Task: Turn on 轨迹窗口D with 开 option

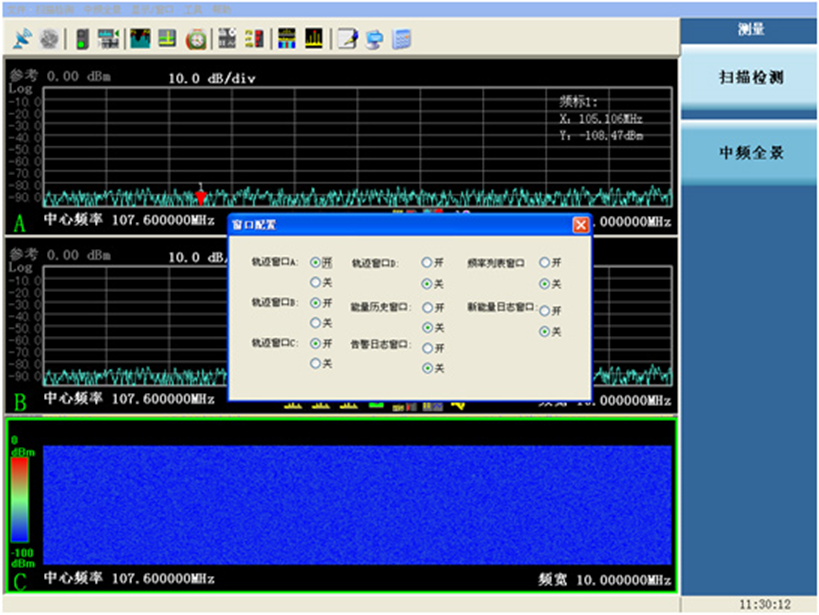Action: point(427,262)
